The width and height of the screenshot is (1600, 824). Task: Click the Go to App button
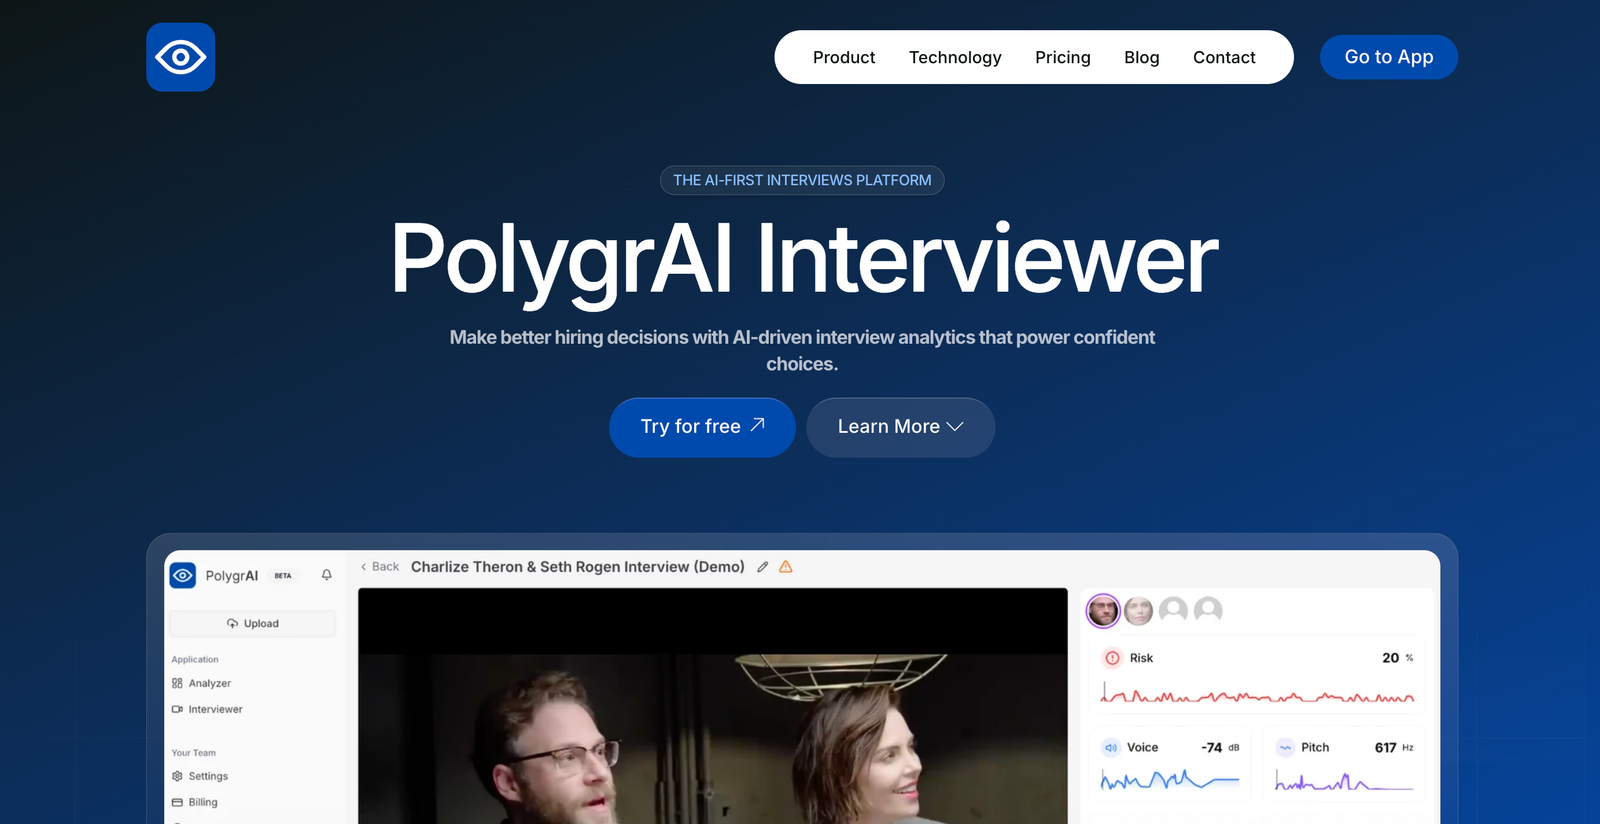[1388, 57]
